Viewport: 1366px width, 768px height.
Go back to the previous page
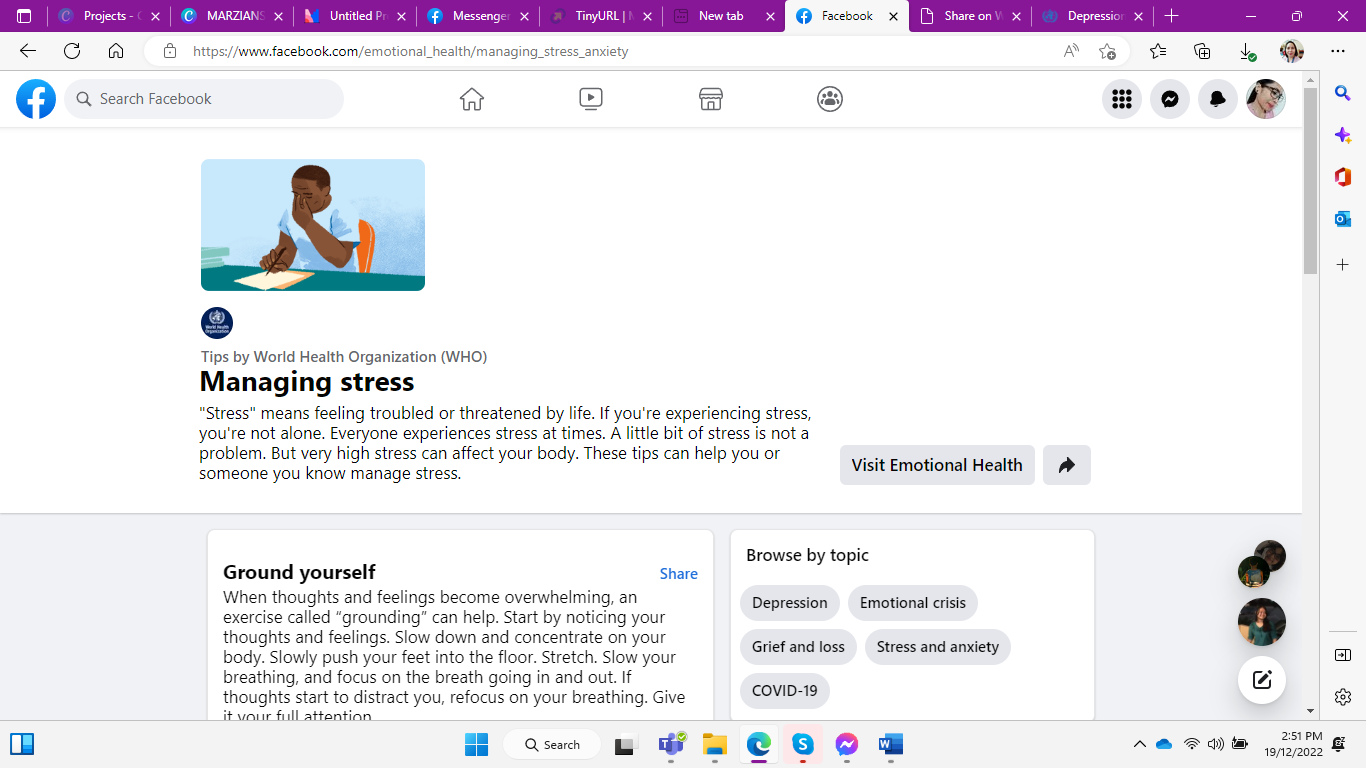pos(28,51)
